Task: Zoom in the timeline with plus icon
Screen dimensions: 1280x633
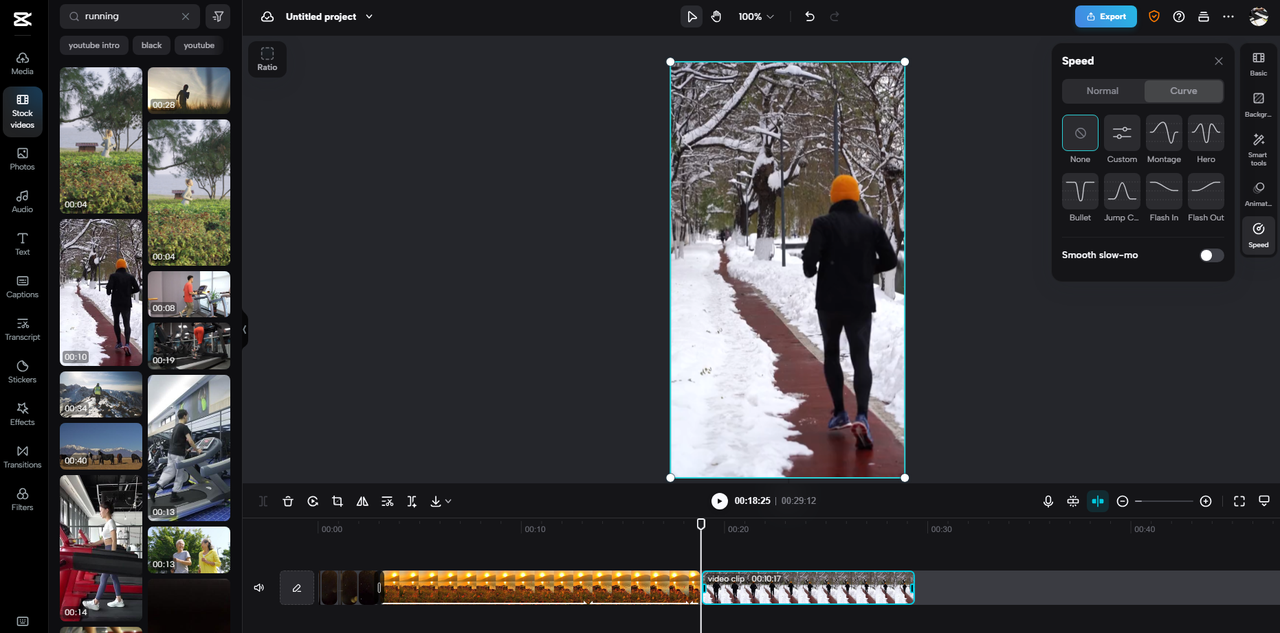Action: pyautogui.click(x=1206, y=501)
